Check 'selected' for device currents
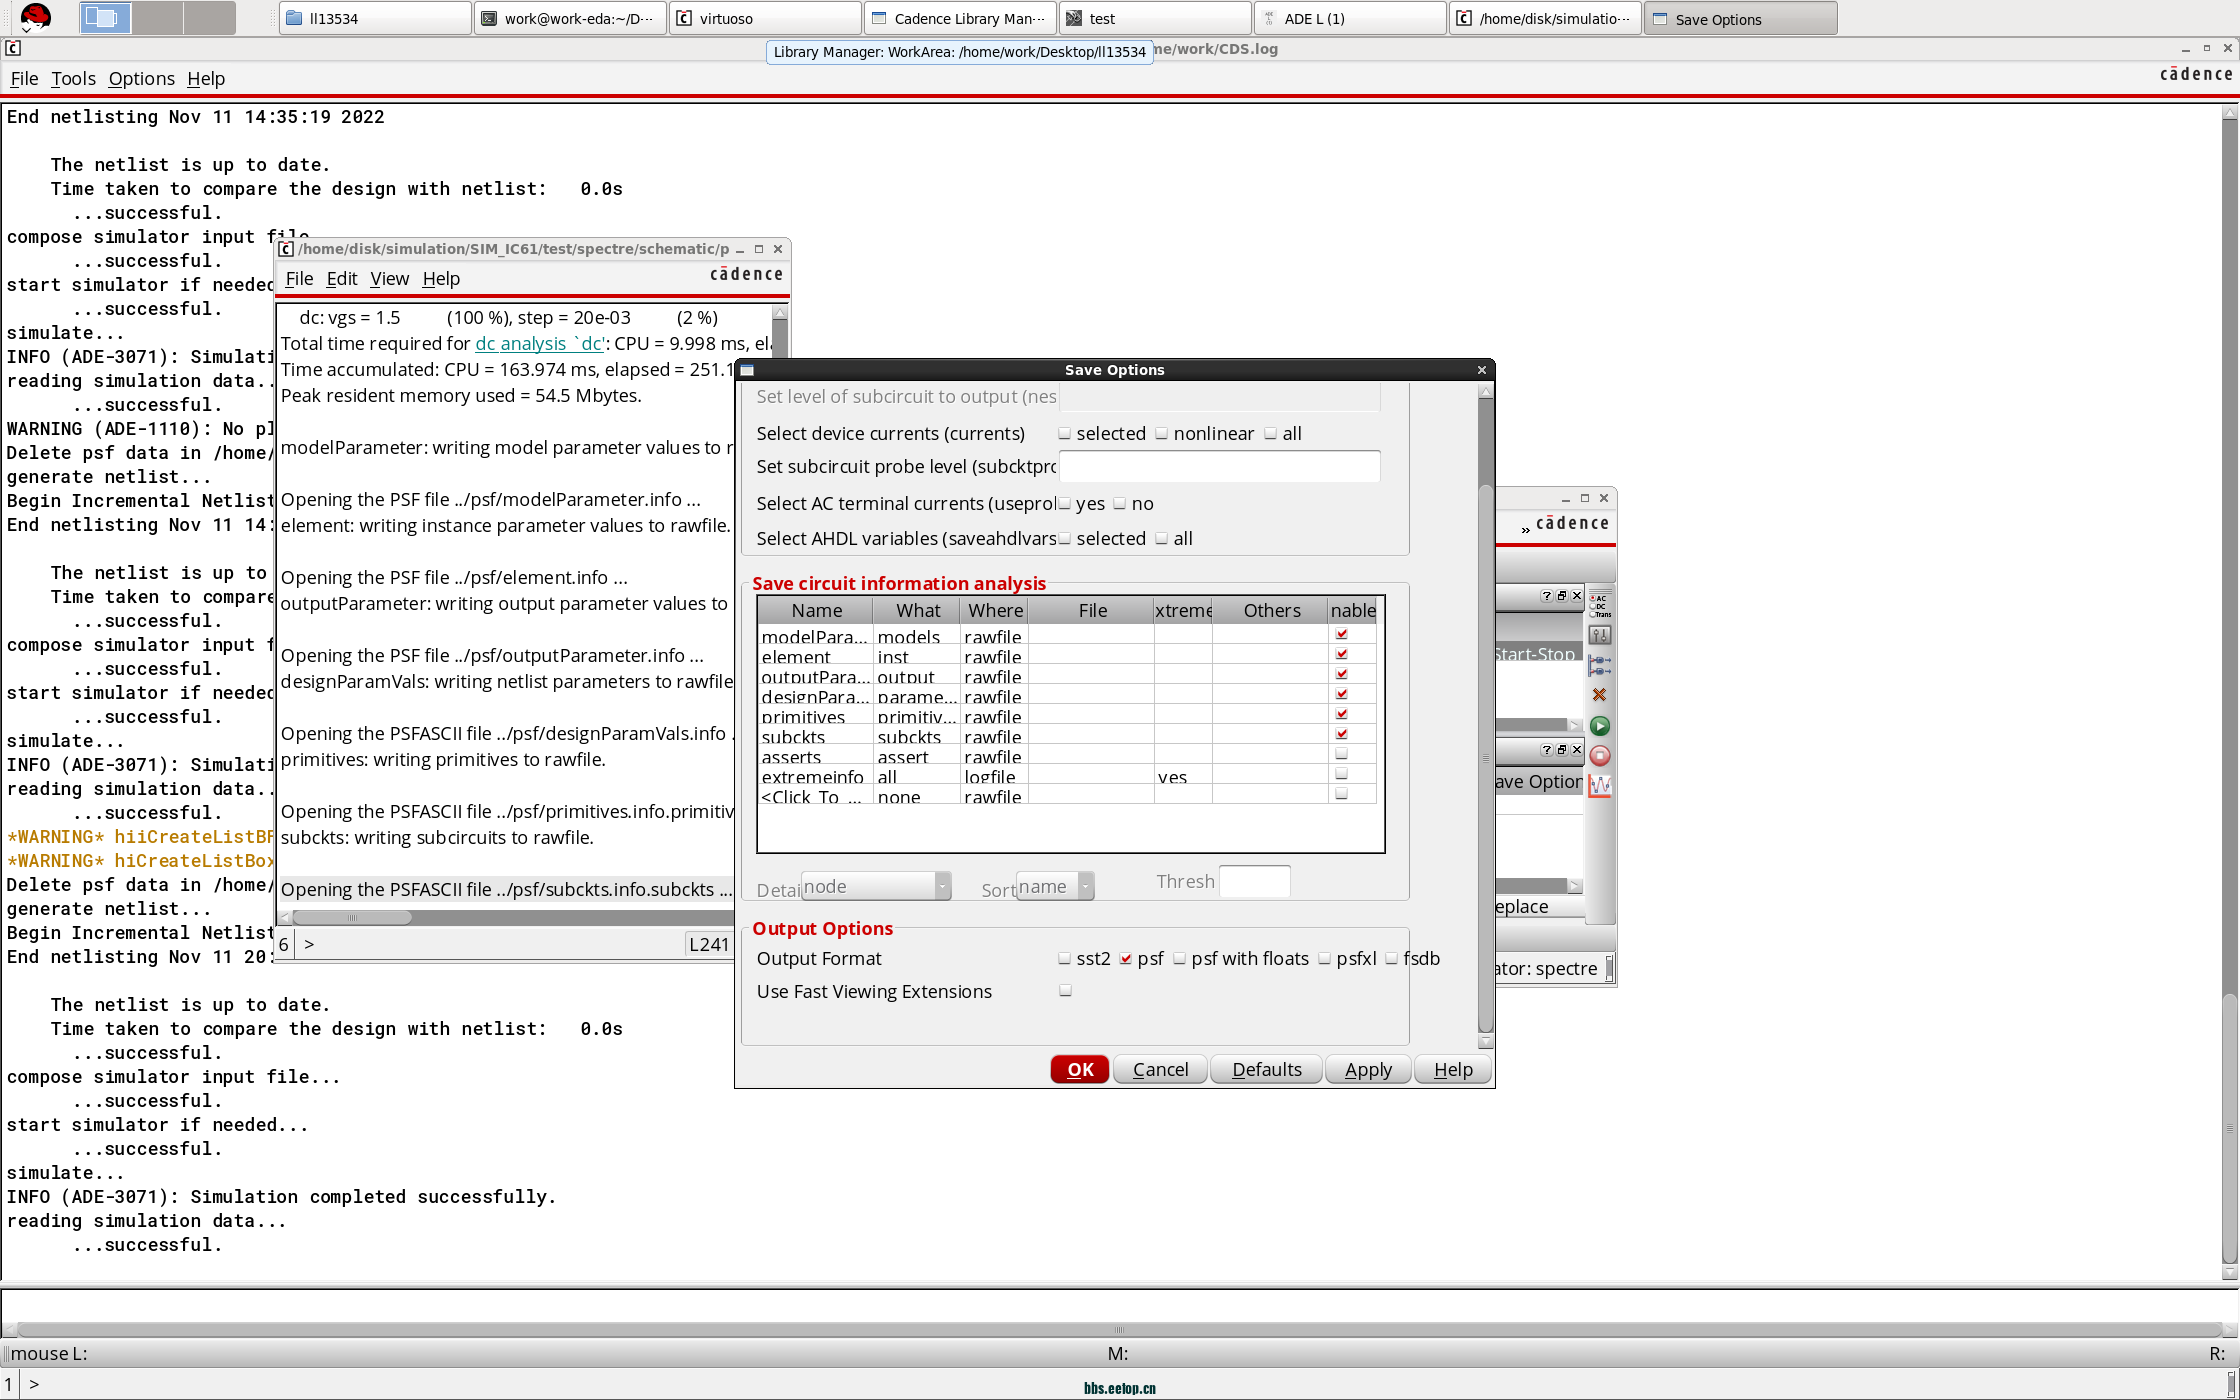This screenshot has height=1400, width=2240. click(x=1065, y=434)
